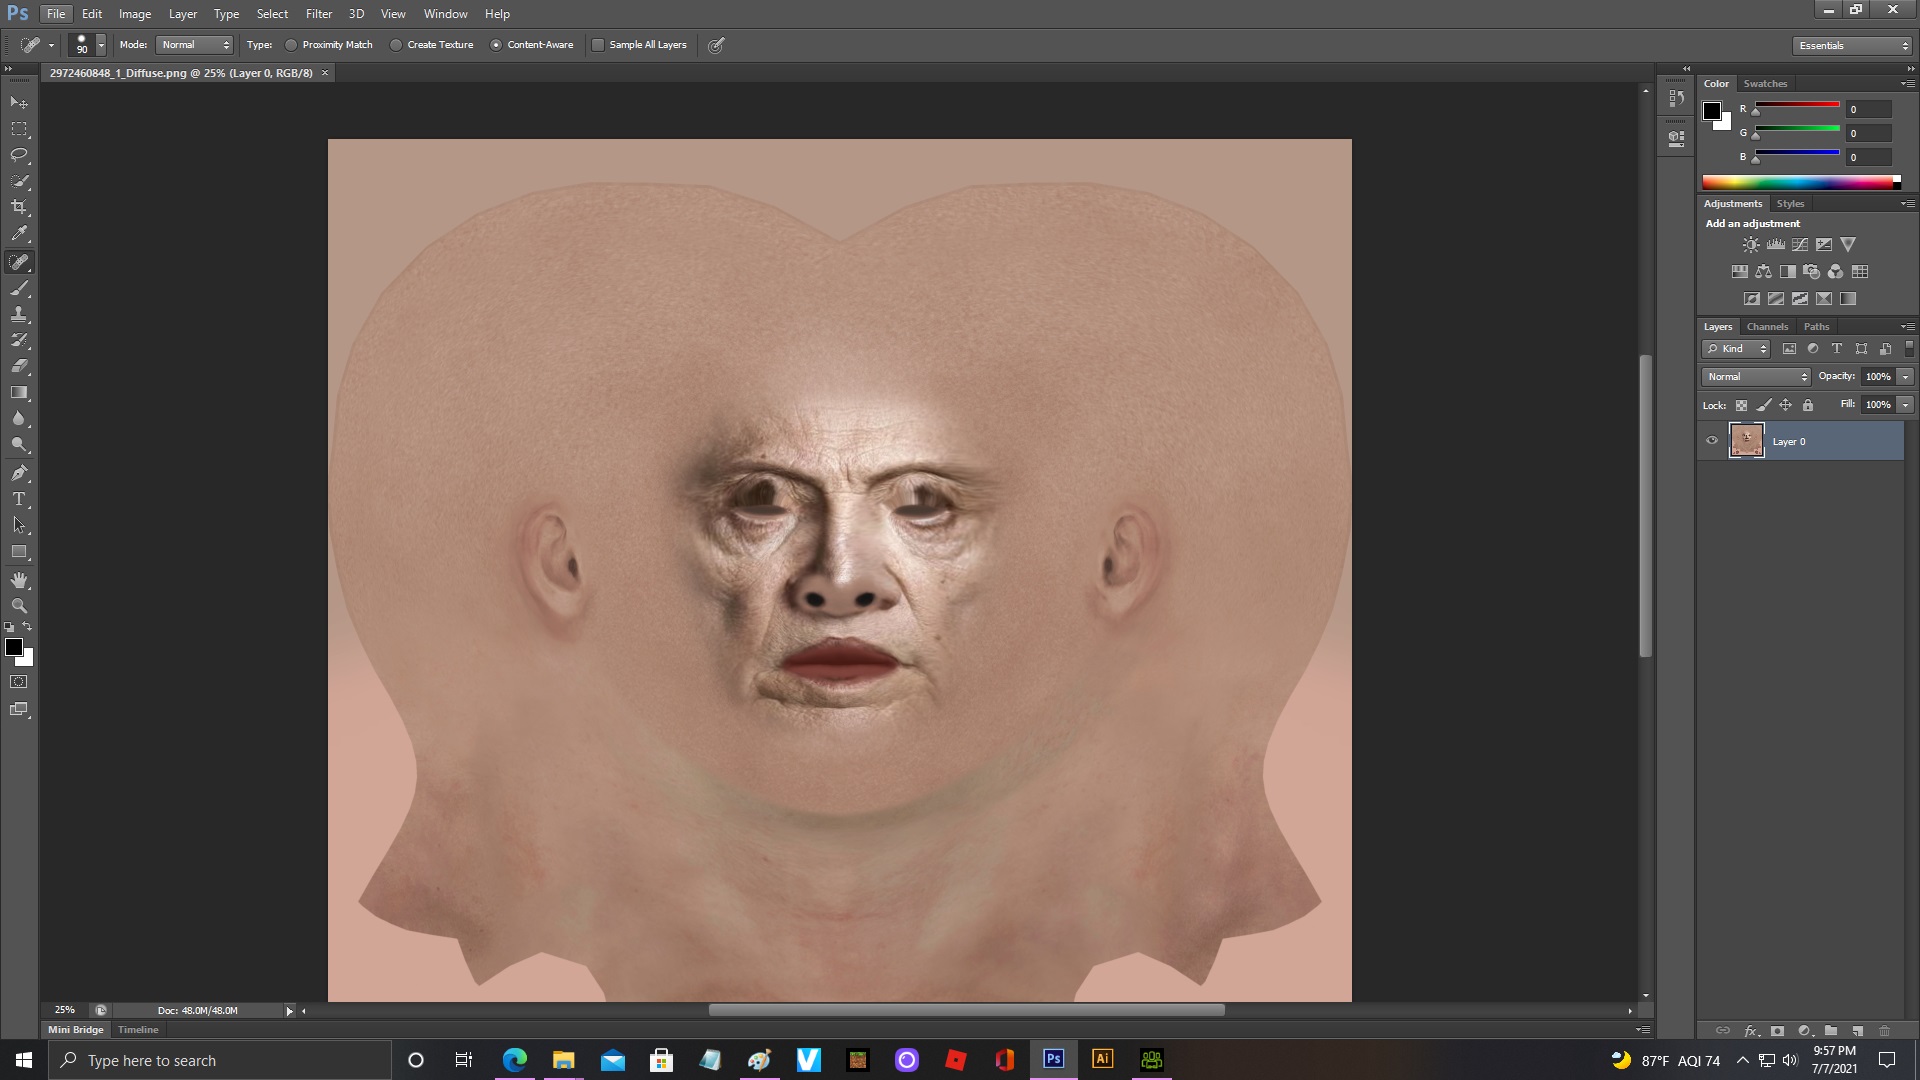The height and width of the screenshot is (1080, 1920).
Task: Select the History Brush tool
Action: click(x=19, y=340)
